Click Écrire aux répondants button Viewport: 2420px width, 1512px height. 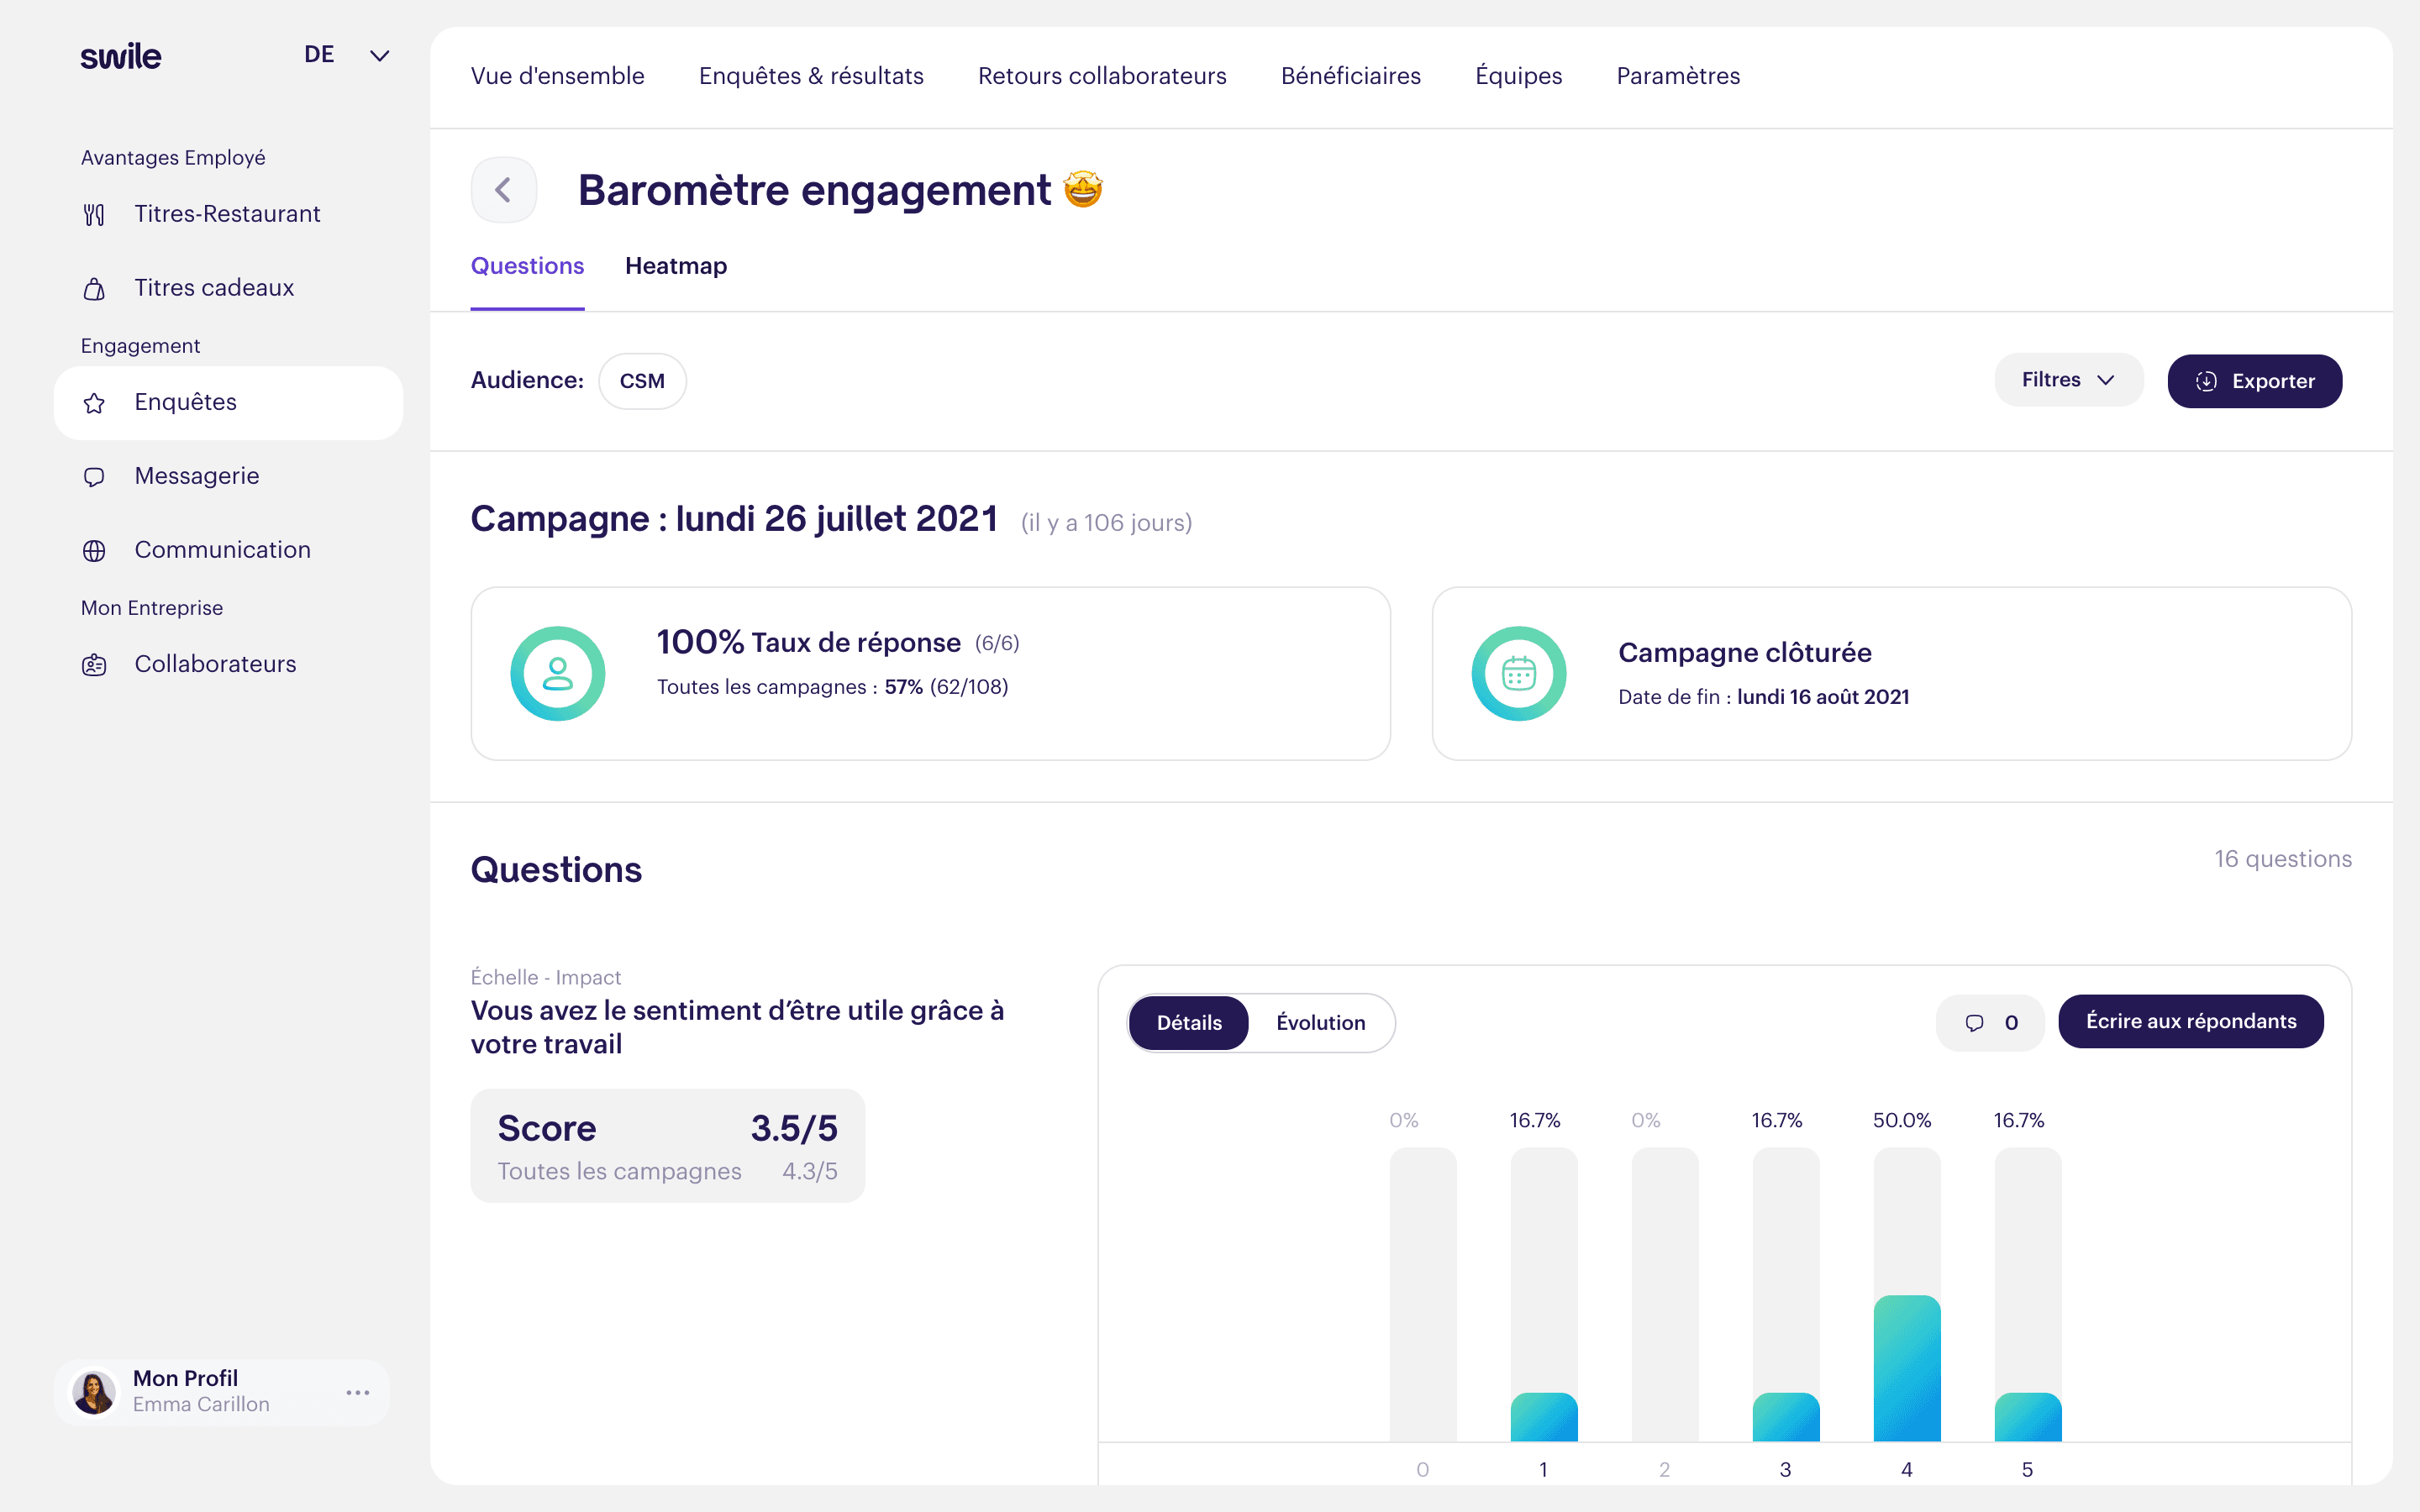(x=2190, y=1021)
